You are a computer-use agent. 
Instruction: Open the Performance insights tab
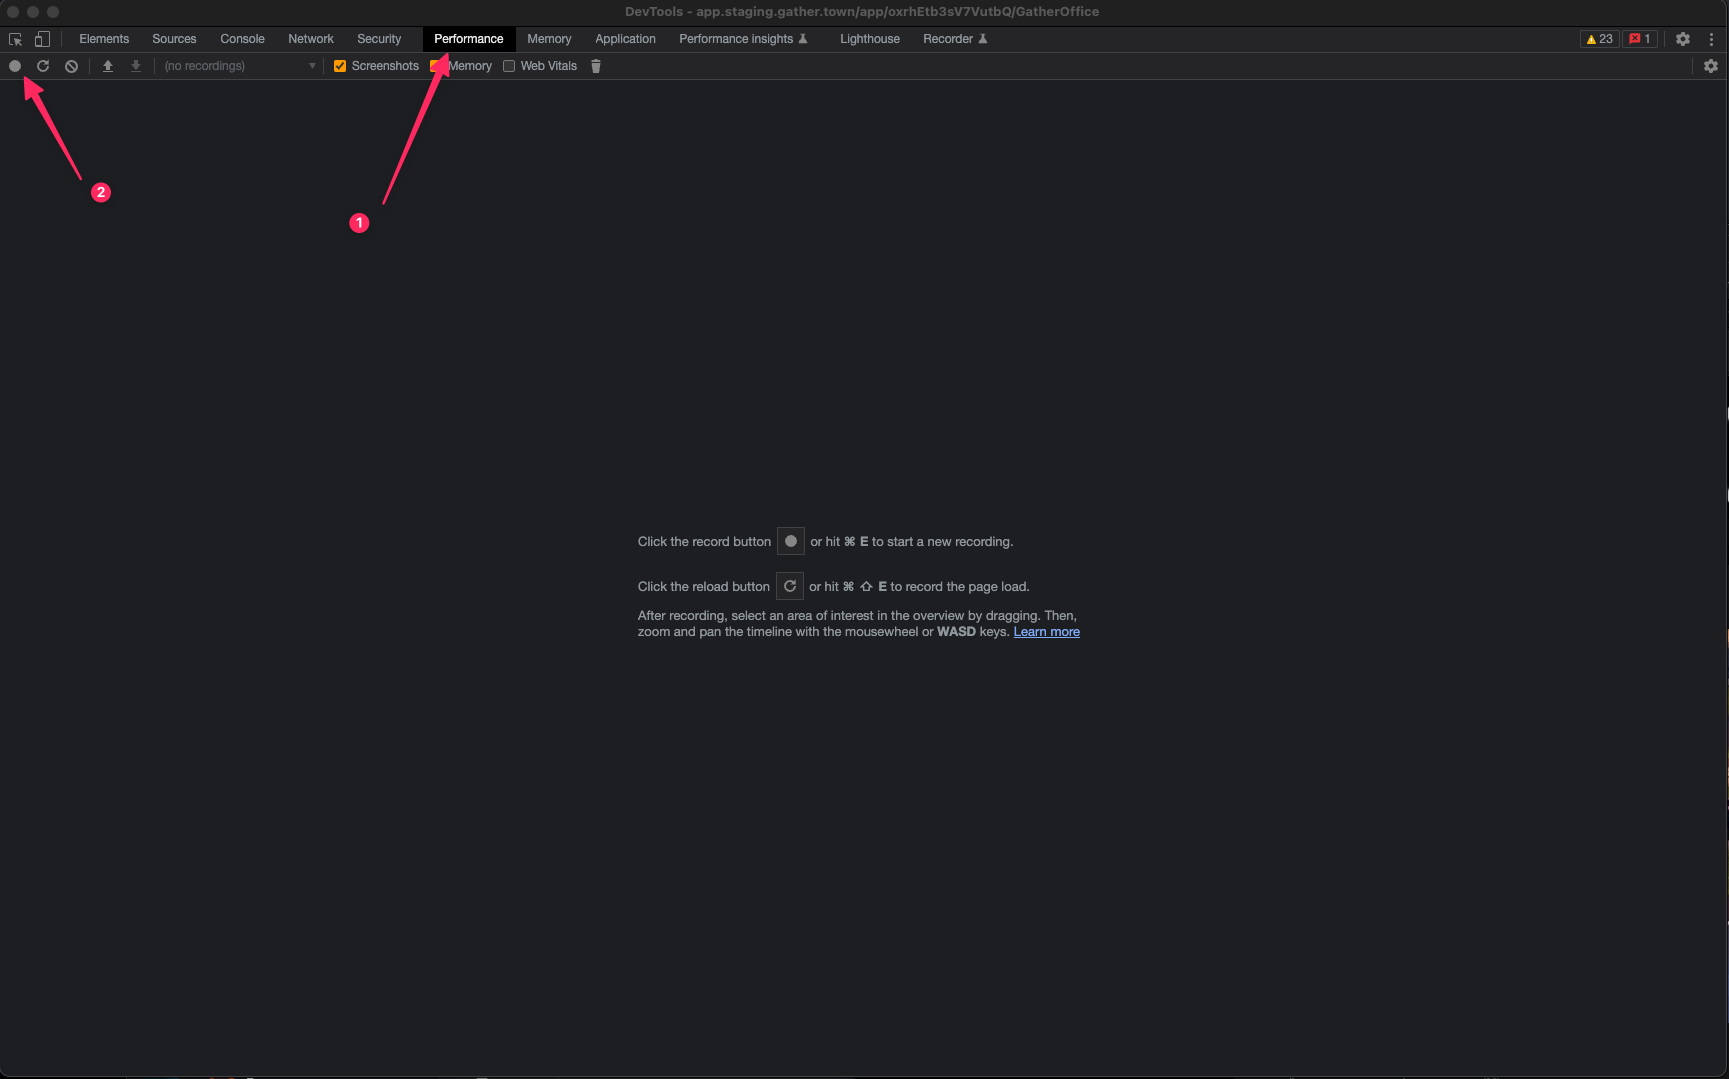(x=743, y=39)
